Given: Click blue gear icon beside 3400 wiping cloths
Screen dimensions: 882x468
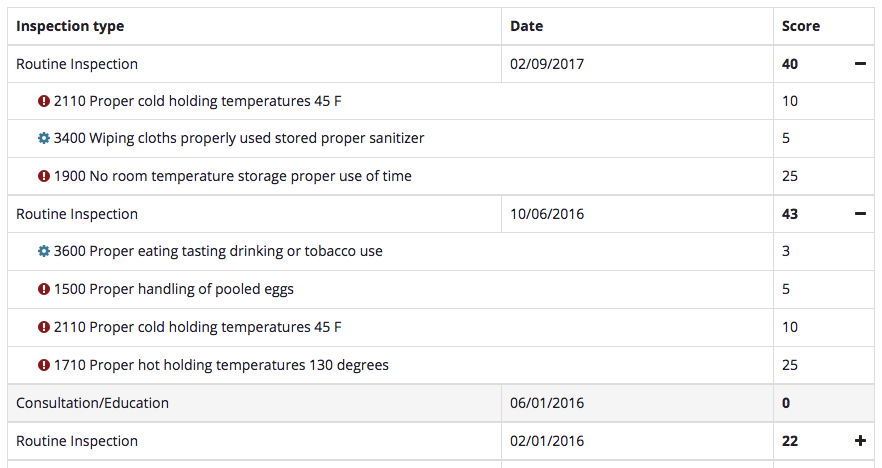Looking at the screenshot, I should coord(44,138).
